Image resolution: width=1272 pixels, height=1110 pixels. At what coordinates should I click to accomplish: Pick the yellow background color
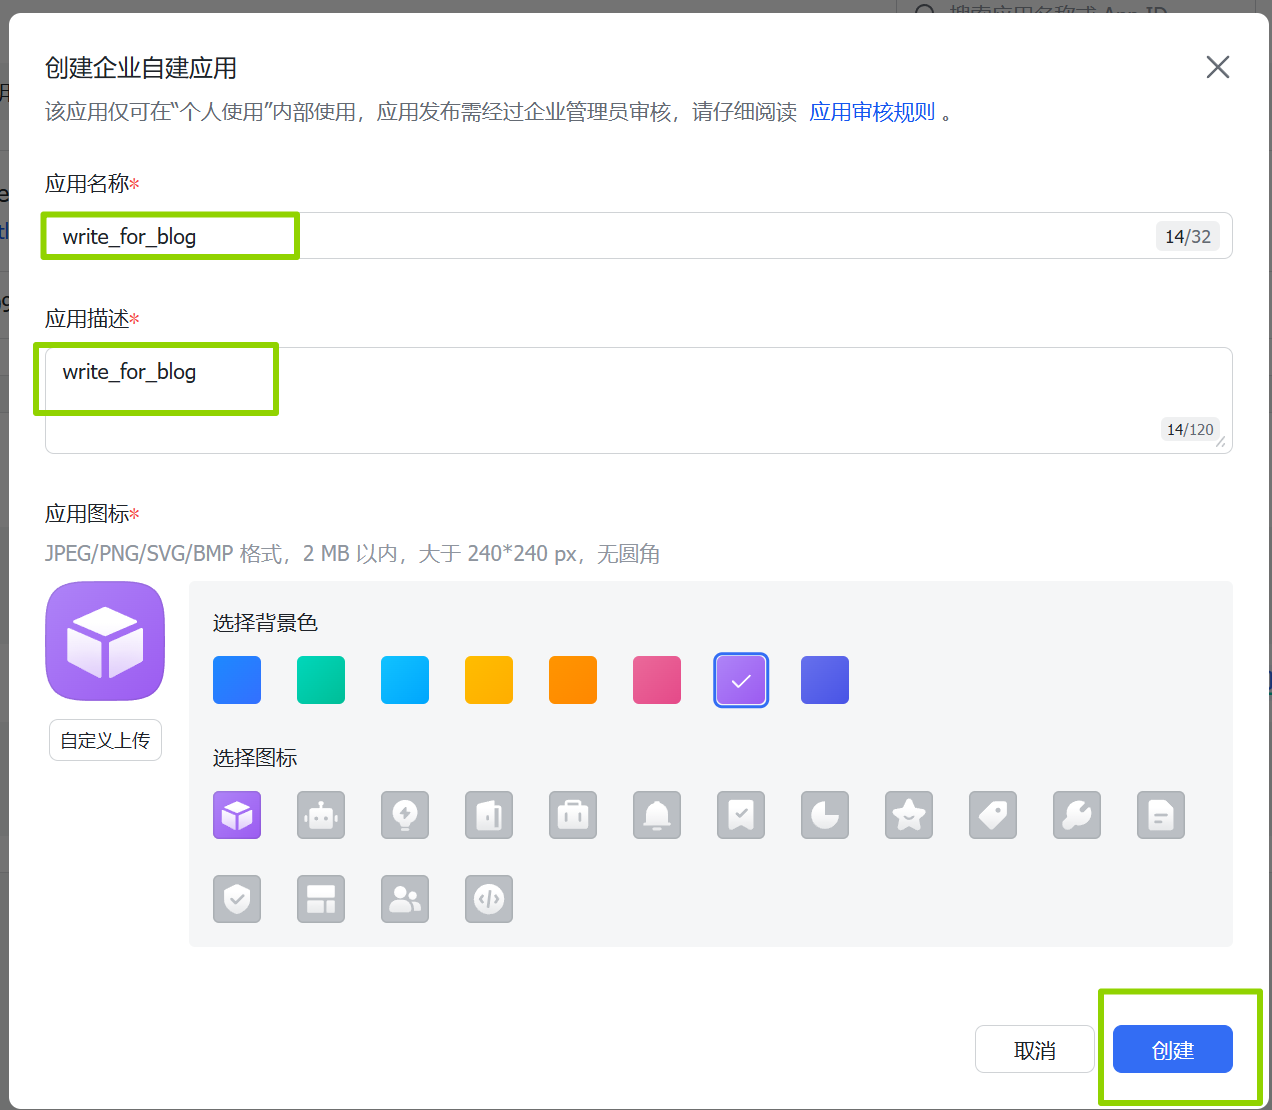point(489,680)
